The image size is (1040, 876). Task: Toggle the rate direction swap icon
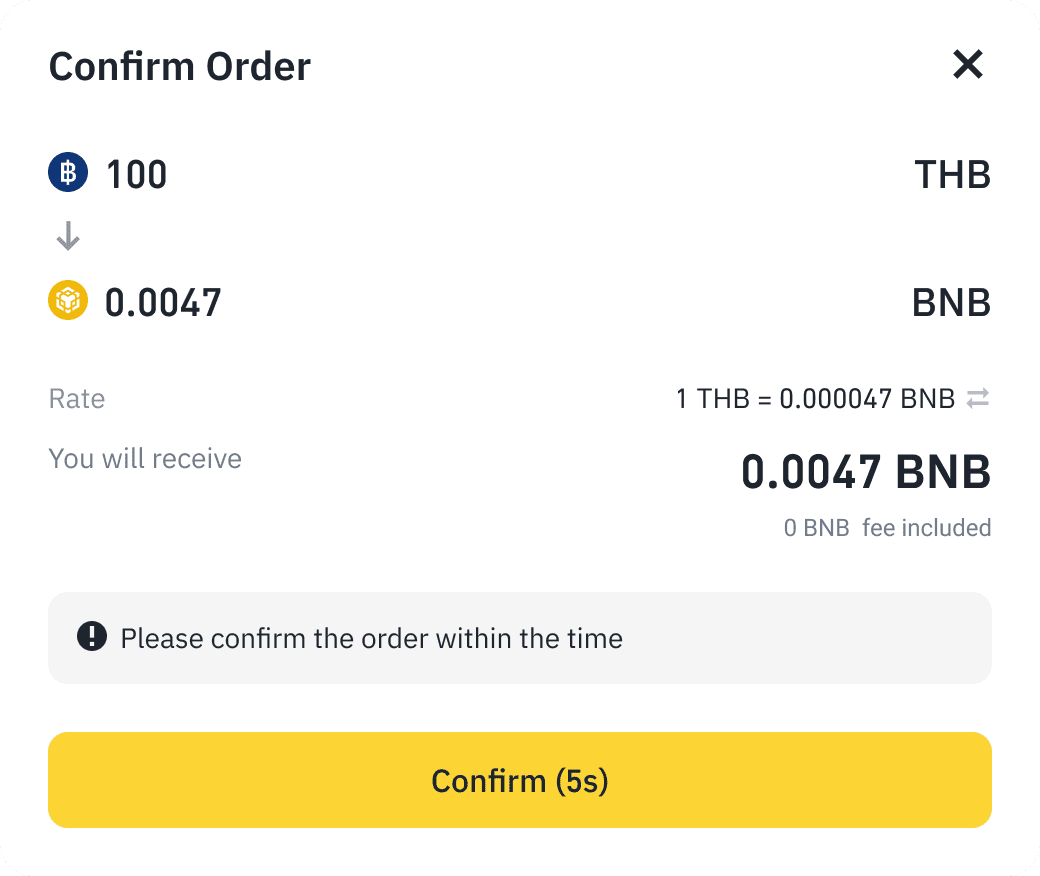[978, 399]
